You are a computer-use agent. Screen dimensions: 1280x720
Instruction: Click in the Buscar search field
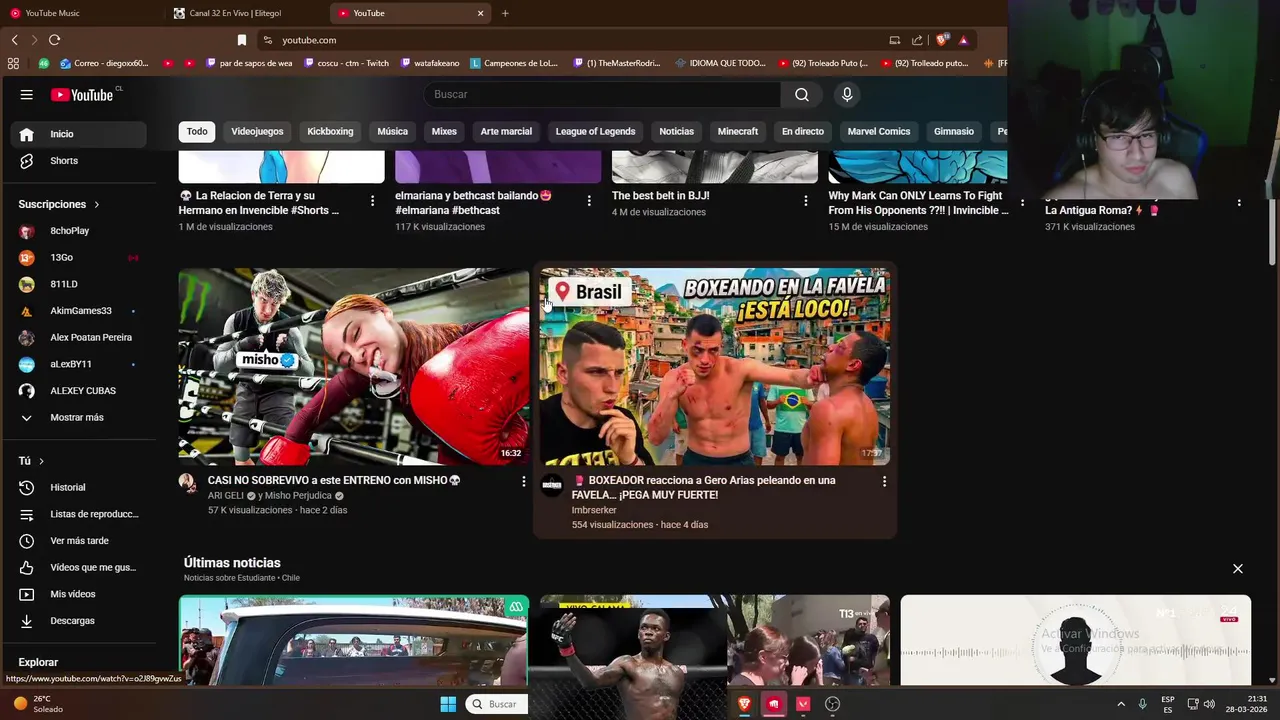[603, 94]
